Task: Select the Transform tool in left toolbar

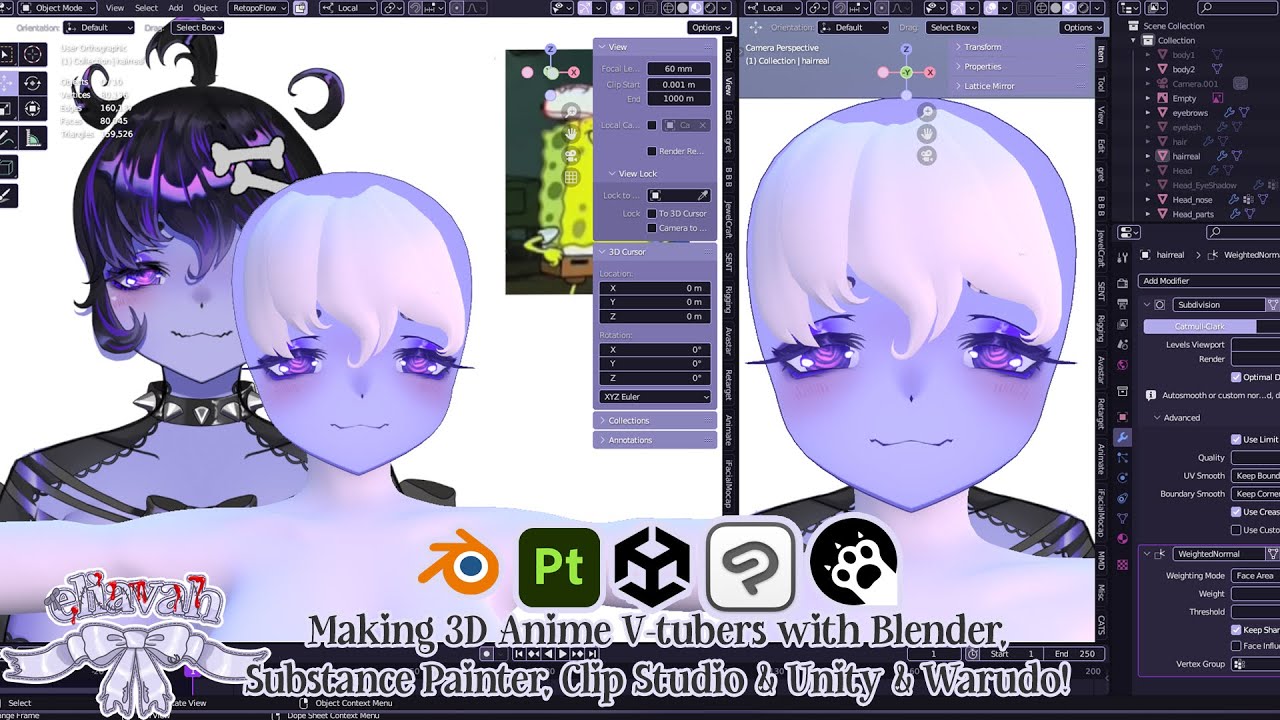Action: (32, 109)
